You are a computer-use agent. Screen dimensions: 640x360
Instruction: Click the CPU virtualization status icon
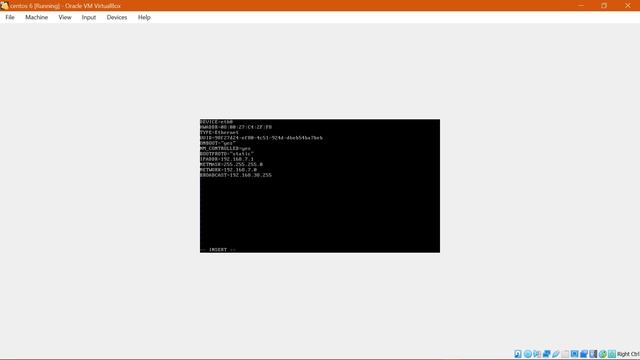593,354
